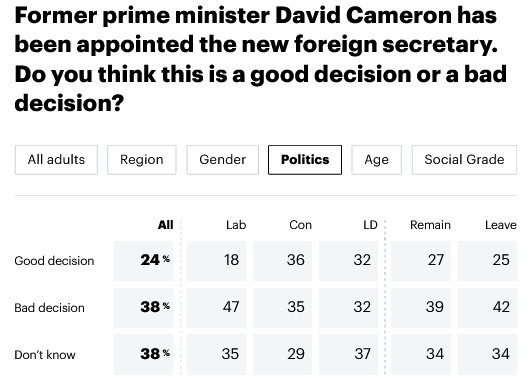Switch to the Age tab
This screenshot has height=376, width=530.
(377, 160)
